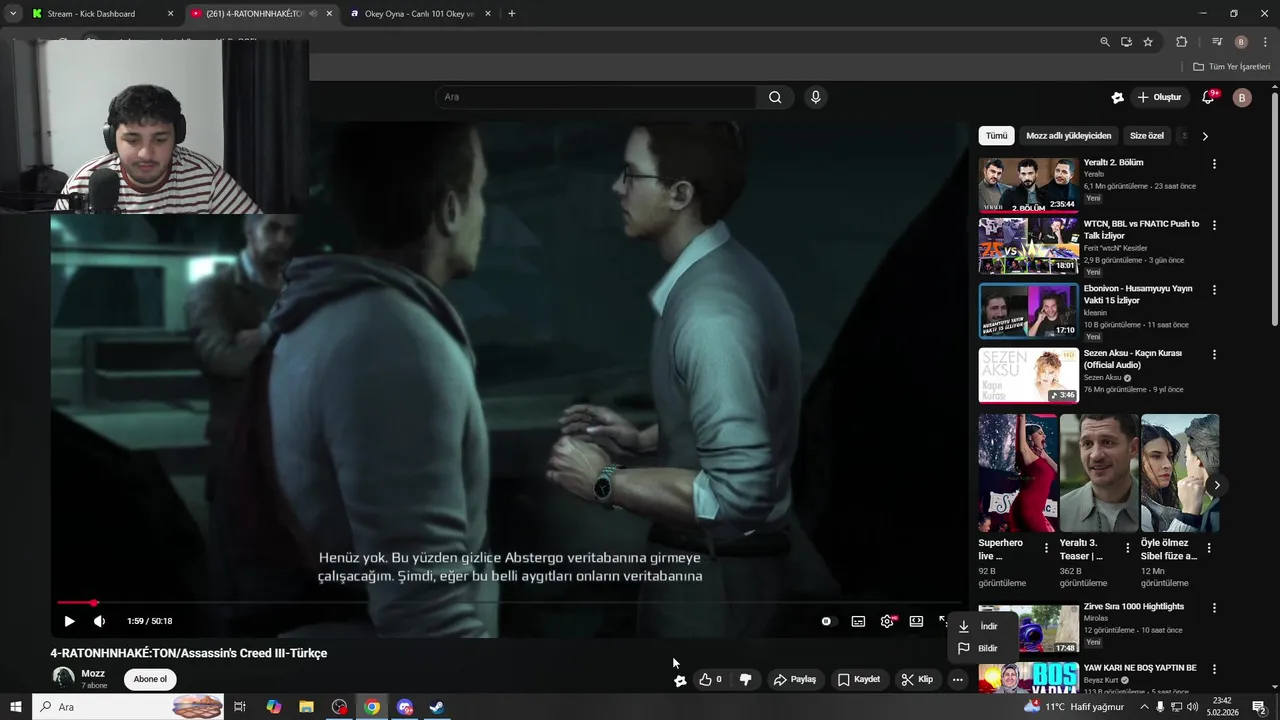1280x720 pixels.
Task: Show hidden system tray icons
Action: click(x=1144, y=707)
